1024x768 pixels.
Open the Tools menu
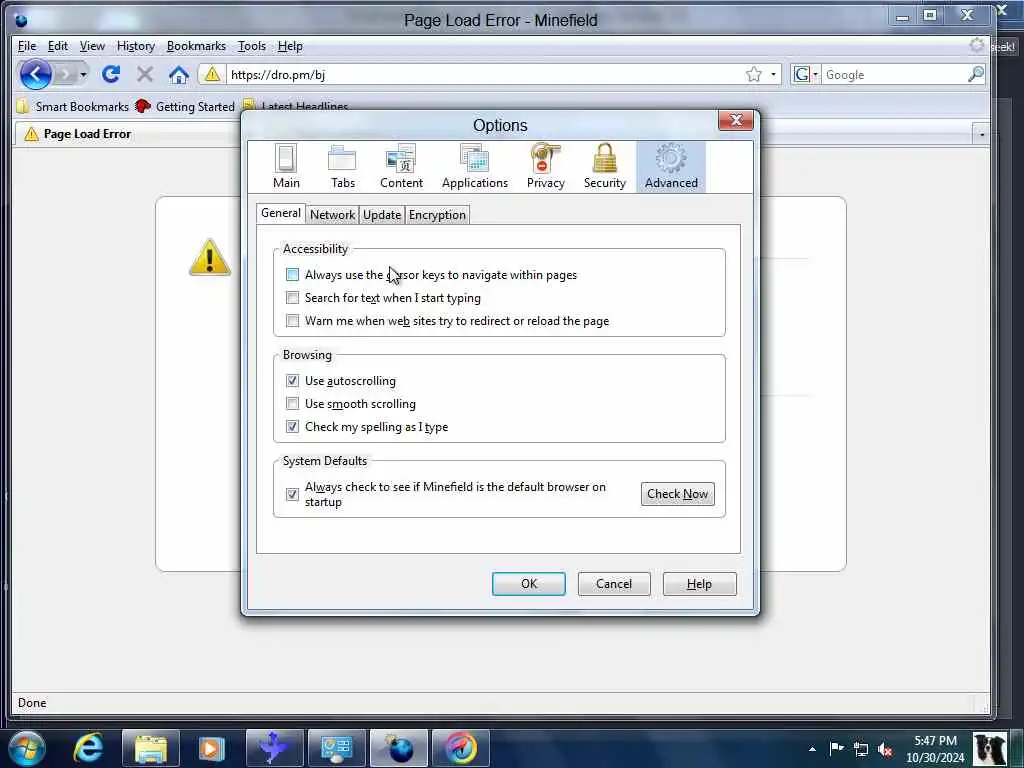pos(251,46)
